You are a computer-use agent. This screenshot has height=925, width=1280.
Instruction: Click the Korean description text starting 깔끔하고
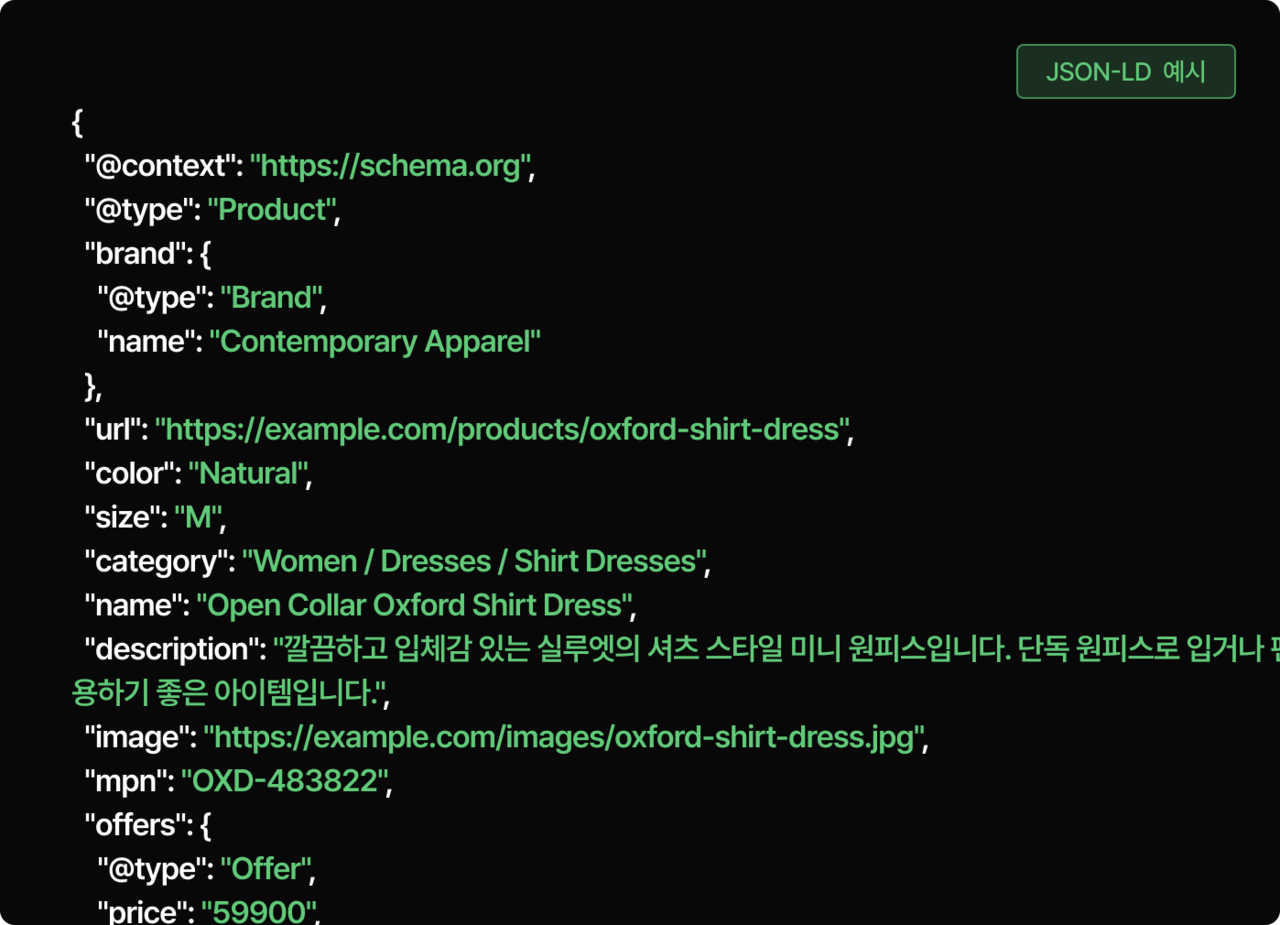(776, 650)
